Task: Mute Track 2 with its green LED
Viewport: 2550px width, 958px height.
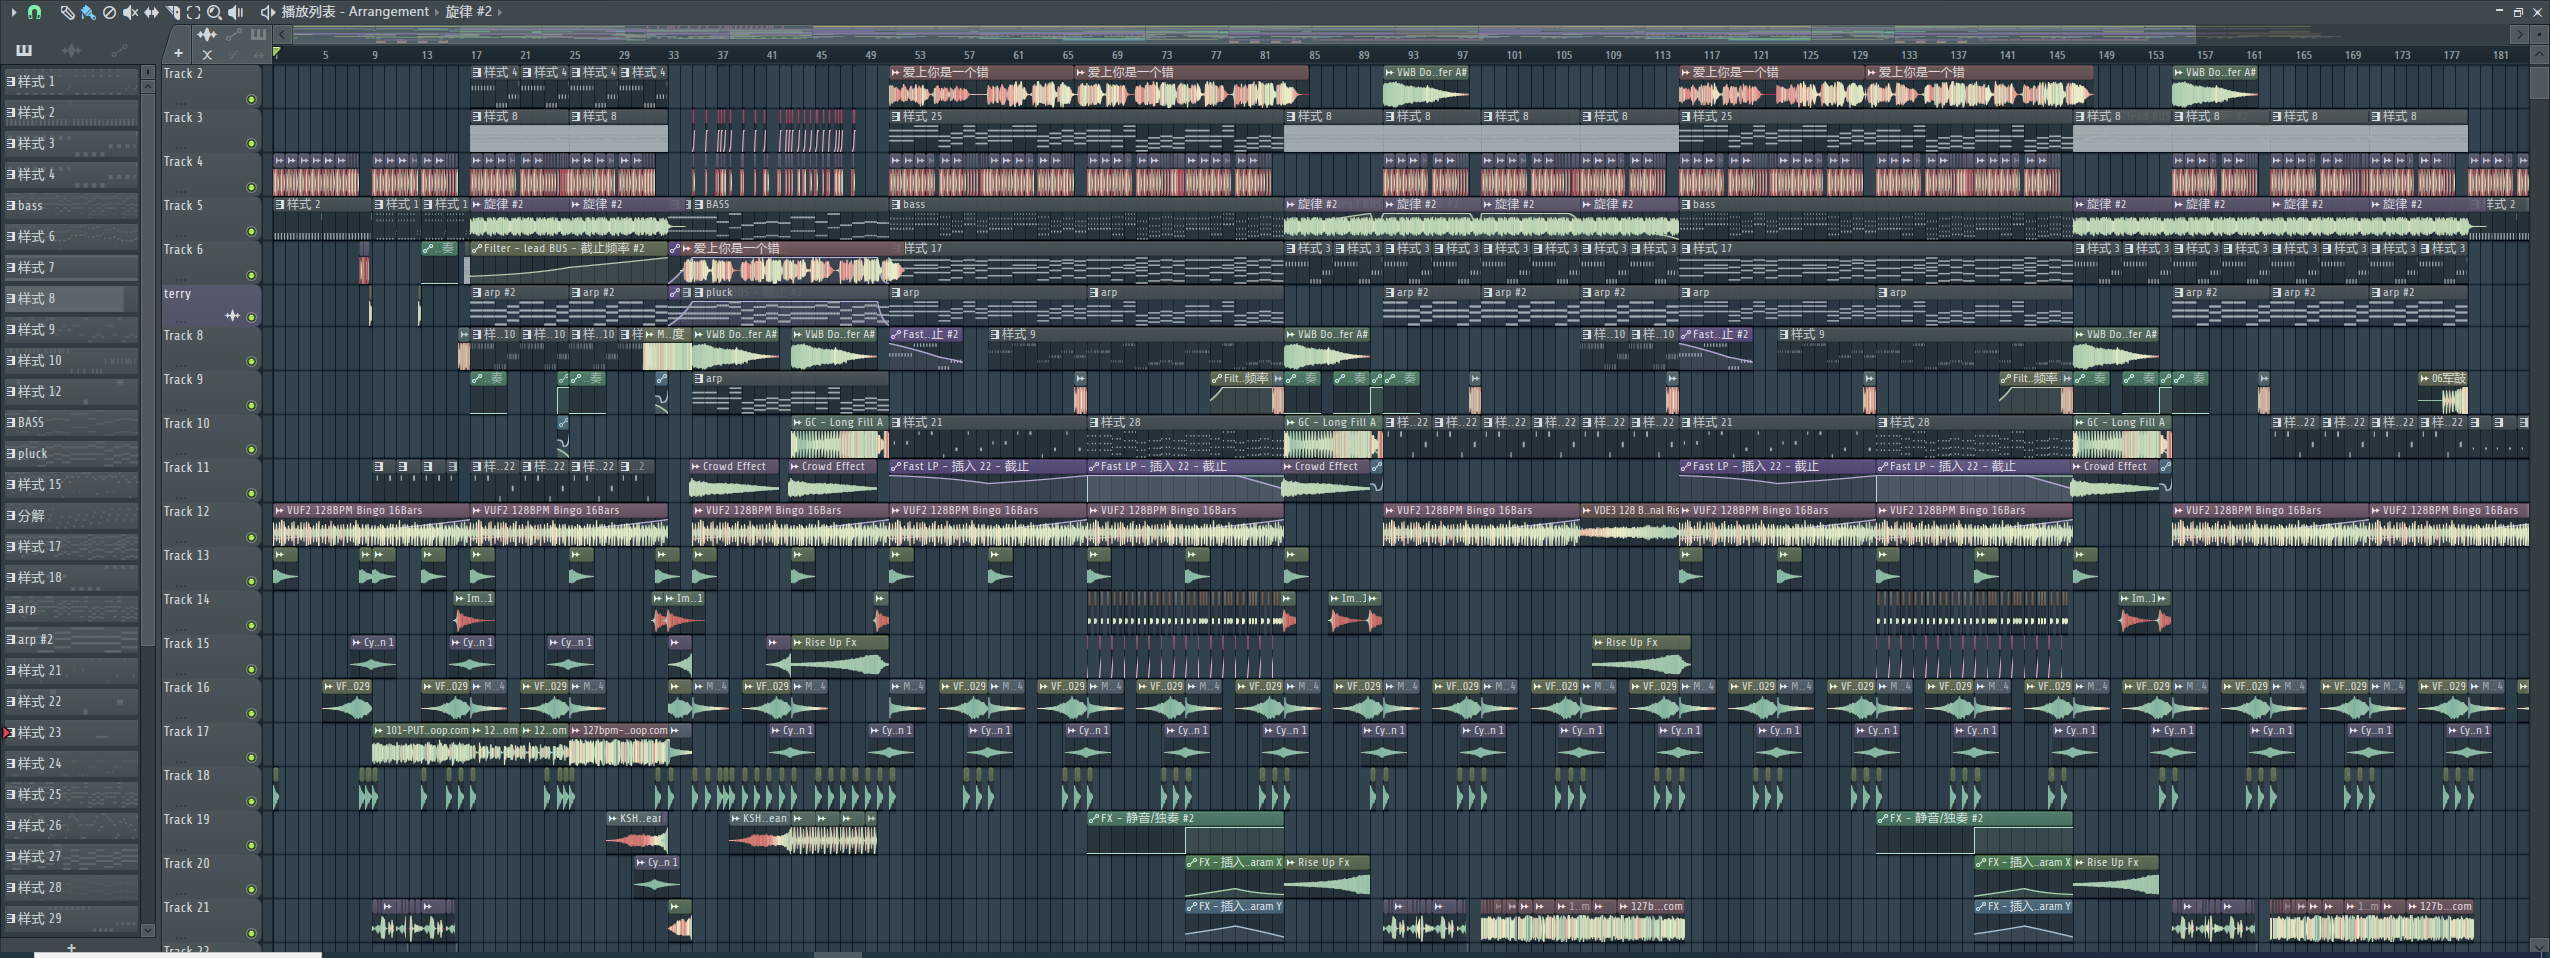Action: coord(251,99)
